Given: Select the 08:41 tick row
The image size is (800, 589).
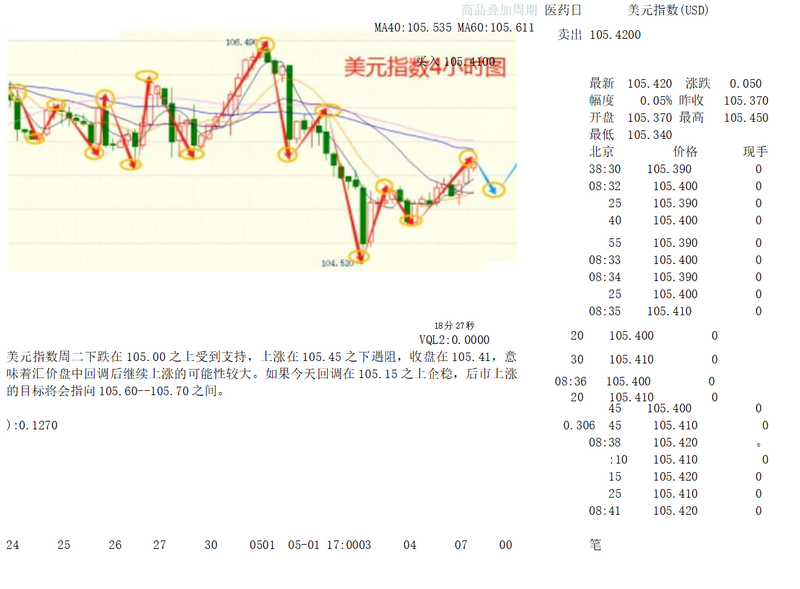Looking at the screenshot, I should pyautogui.click(x=676, y=511).
